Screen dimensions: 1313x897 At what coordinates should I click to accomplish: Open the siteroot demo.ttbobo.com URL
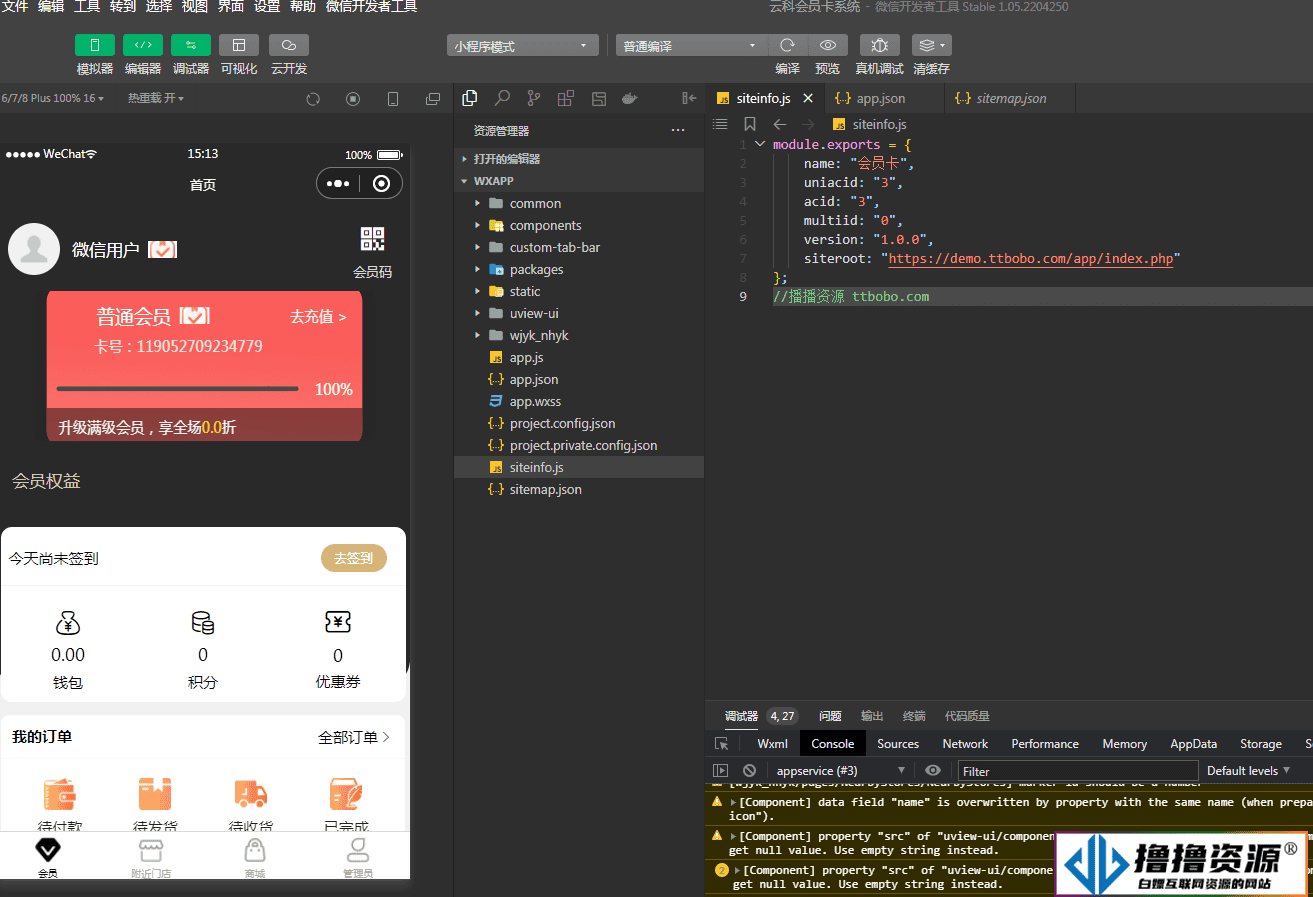1031,258
